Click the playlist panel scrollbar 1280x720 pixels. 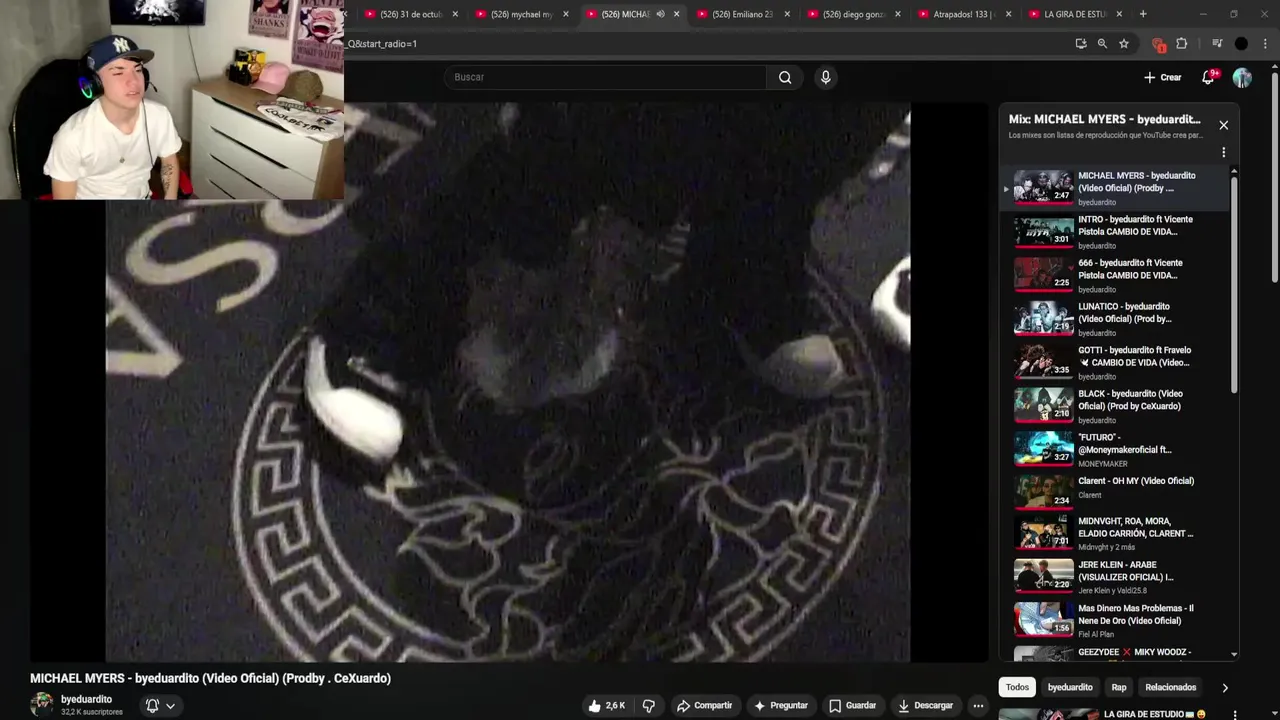pos(1234,284)
